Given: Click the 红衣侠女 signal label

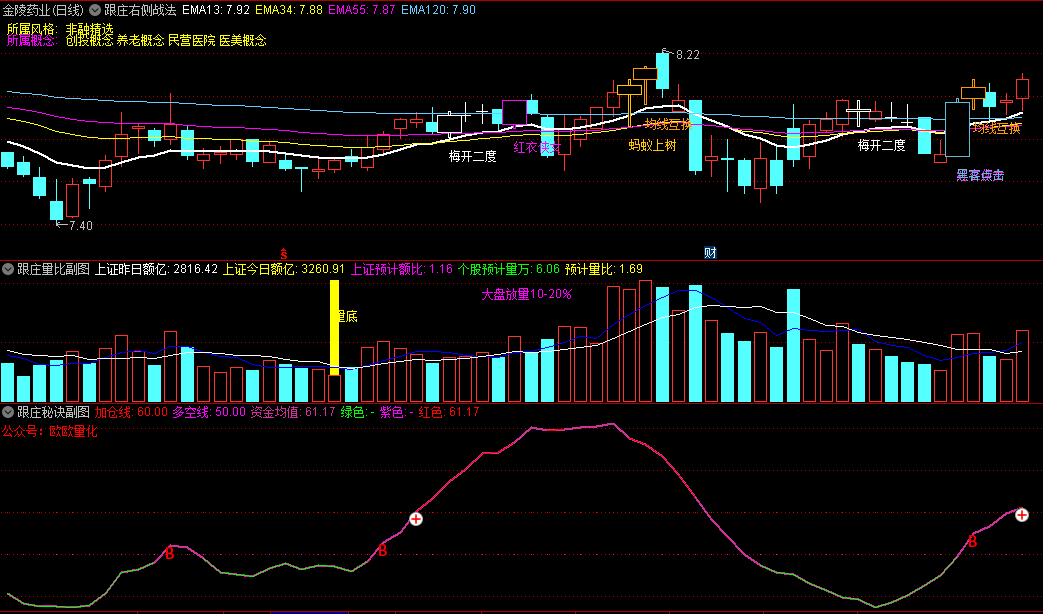Looking at the screenshot, I should (x=537, y=147).
